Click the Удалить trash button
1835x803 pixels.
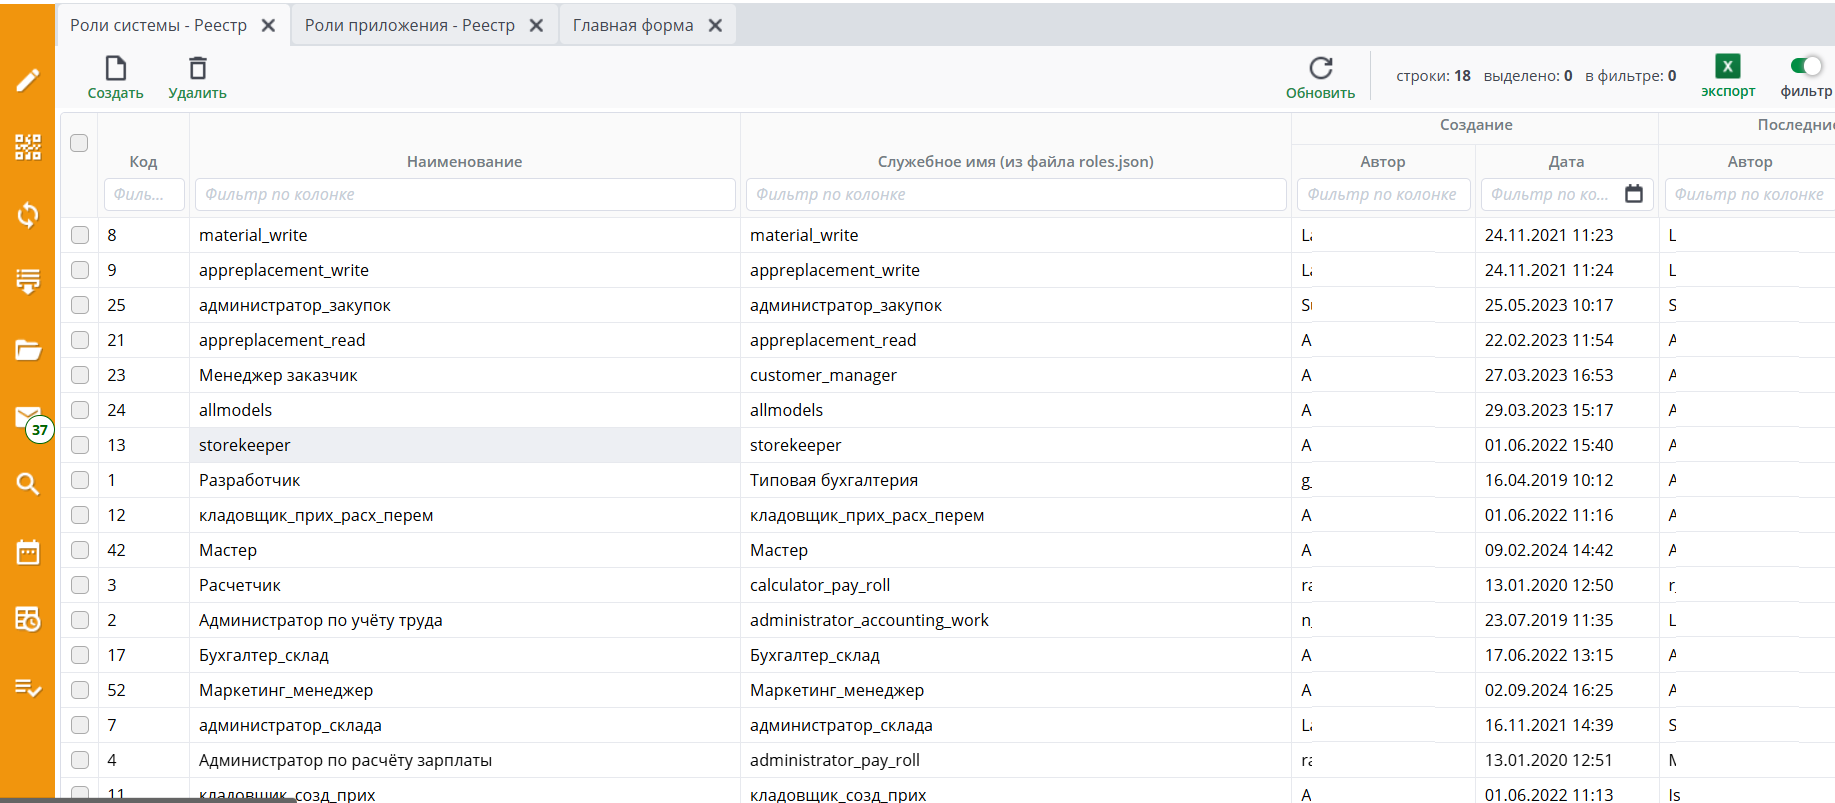pyautogui.click(x=198, y=78)
